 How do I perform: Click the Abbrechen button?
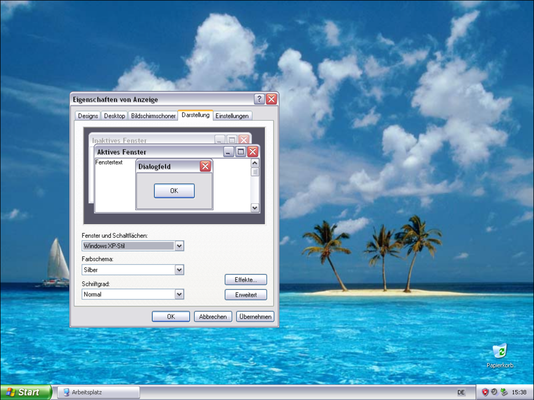pyautogui.click(x=213, y=316)
